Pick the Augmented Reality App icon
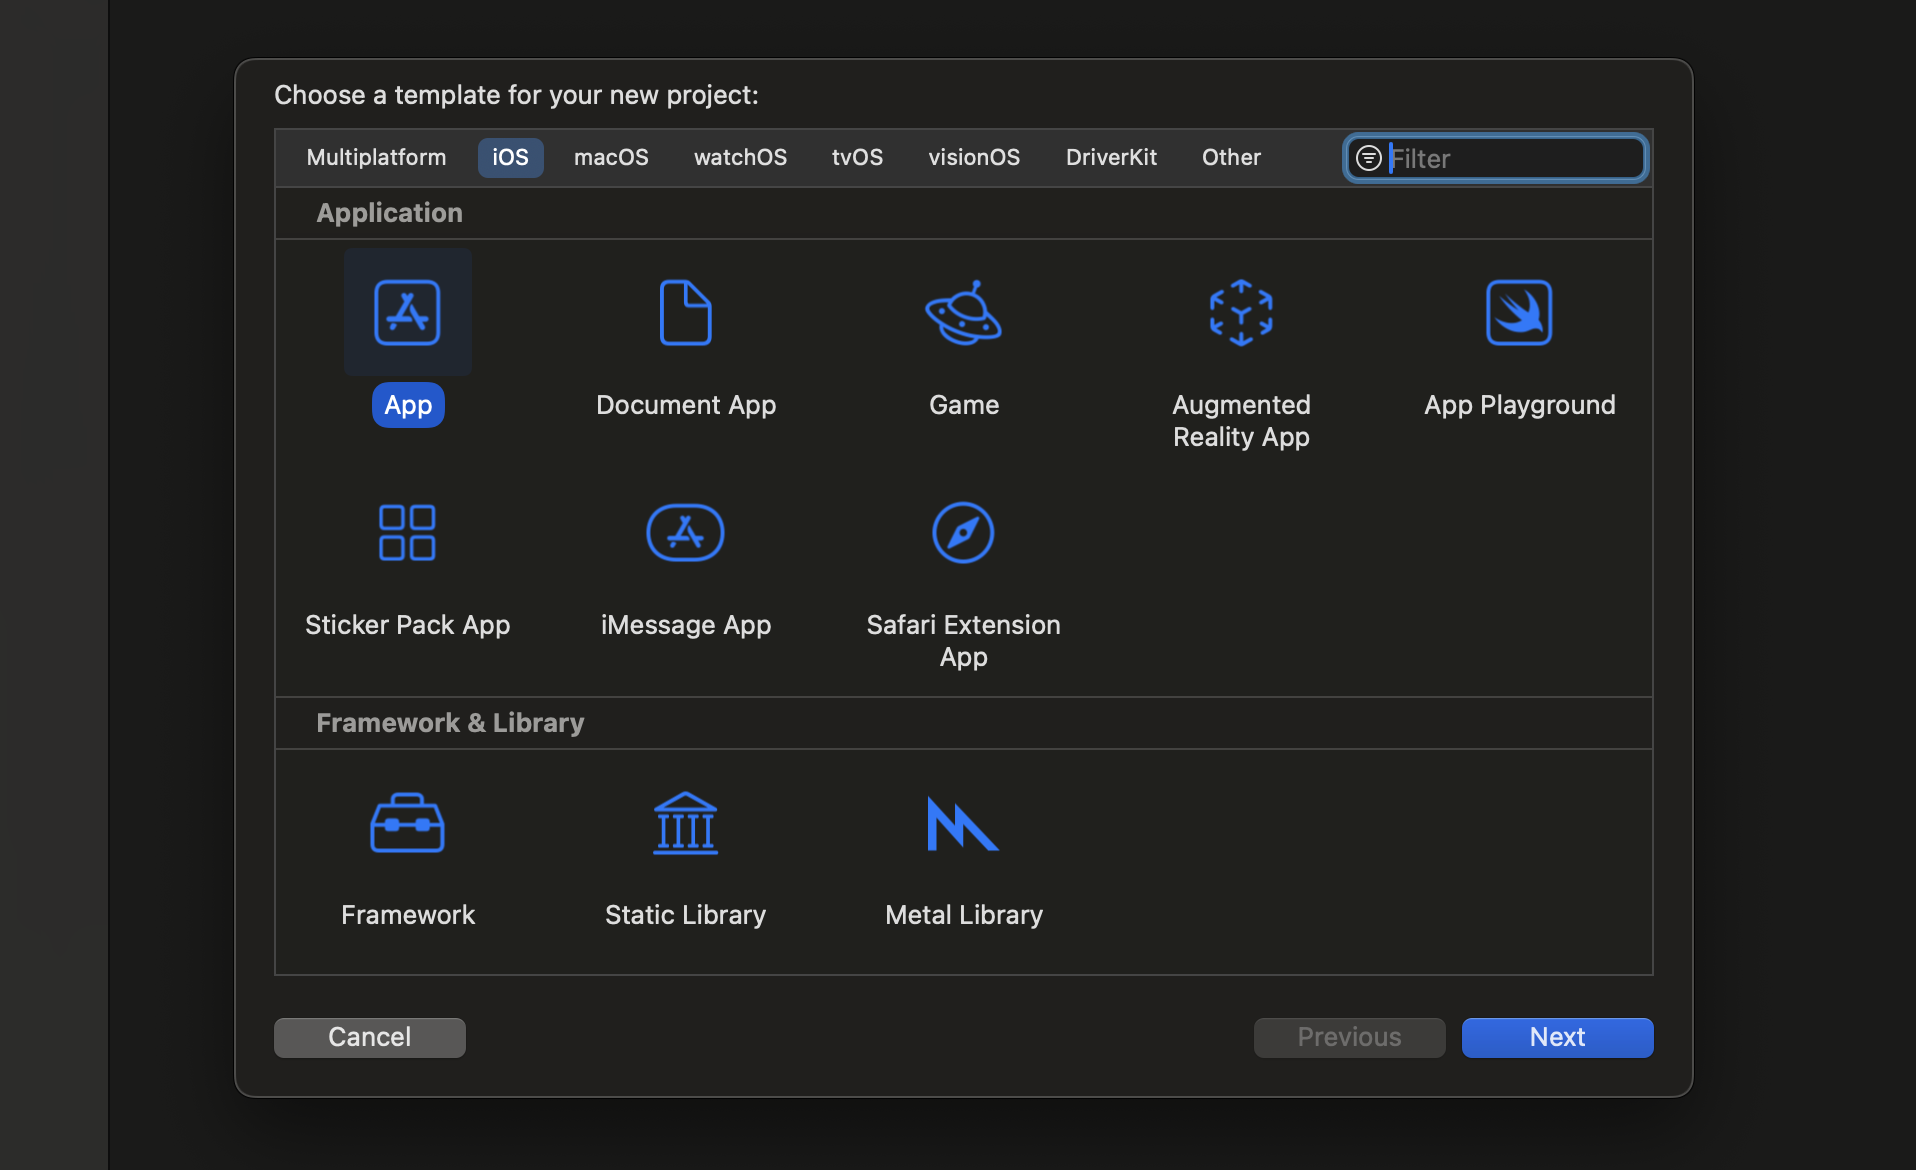The width and height of the screenshot is (1916, 1170). 1241,313
